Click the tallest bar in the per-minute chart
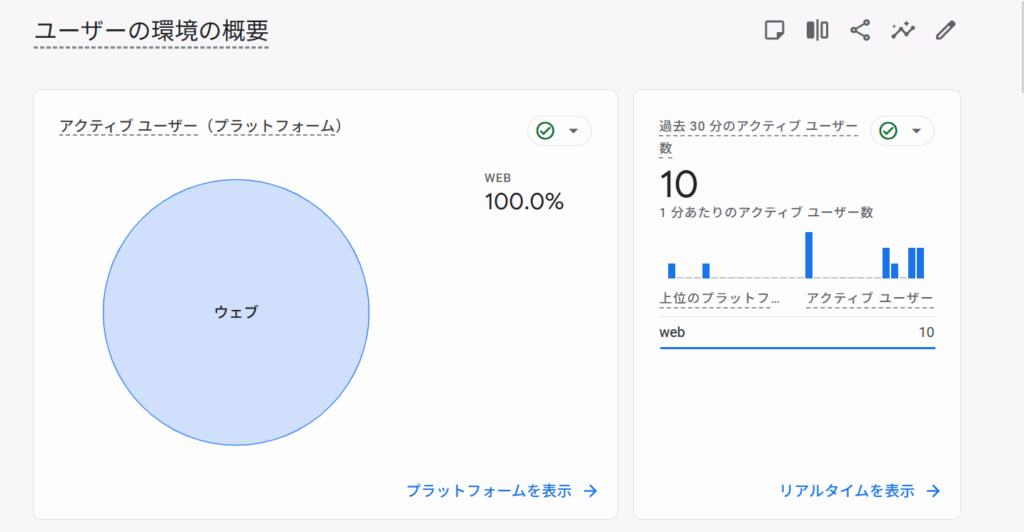The height and width of the screenshot is (532, 1024). [x=809, y=255]
